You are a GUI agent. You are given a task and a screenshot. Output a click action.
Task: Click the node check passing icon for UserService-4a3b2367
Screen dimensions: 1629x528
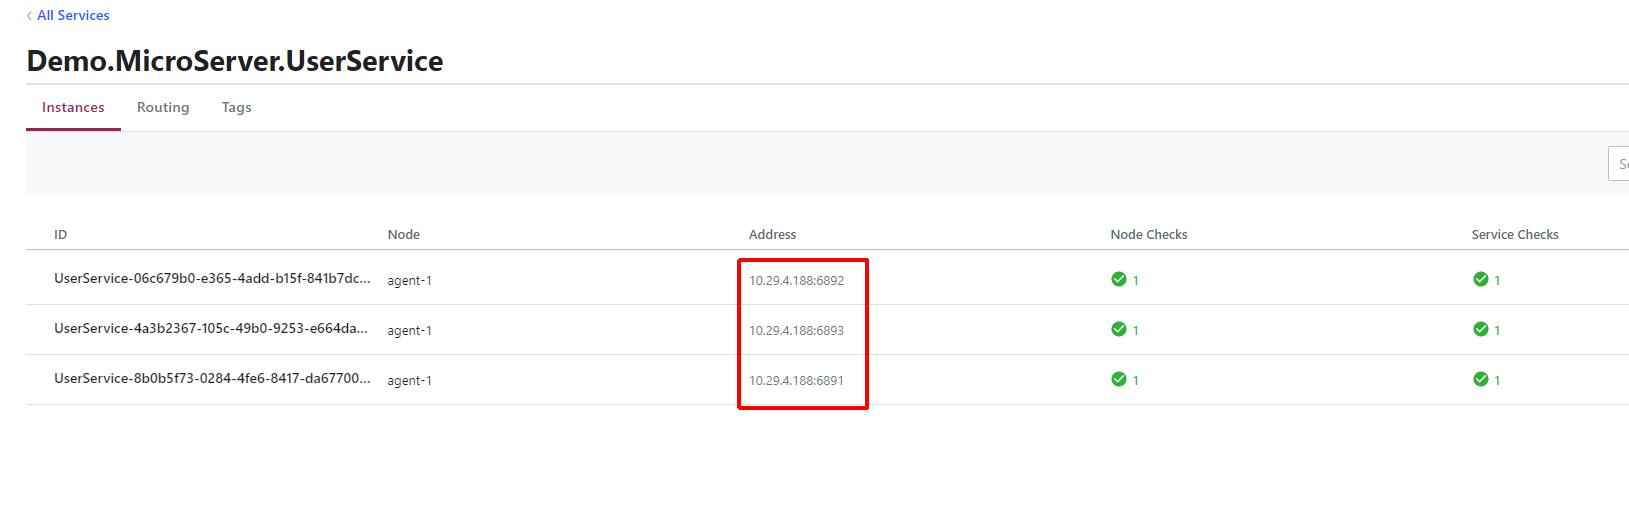1119,329
